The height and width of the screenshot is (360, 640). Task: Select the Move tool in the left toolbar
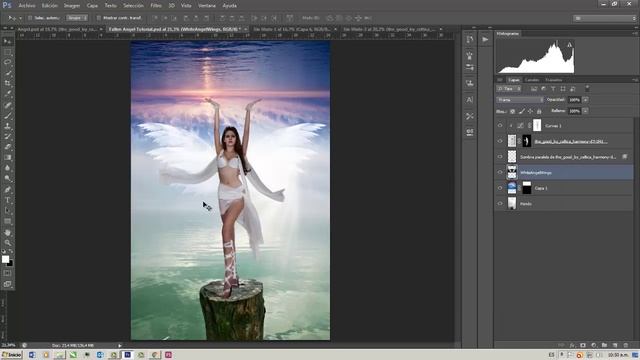7,41
